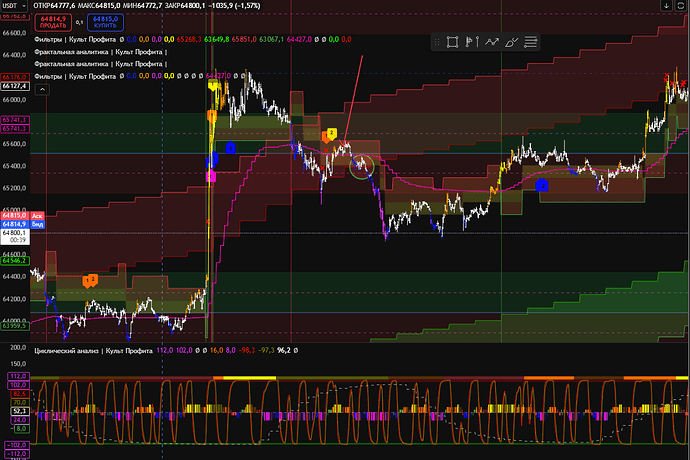Image resolution: width=690 pixels, height=460 pixels.
Task: Grab the drag handle on floating drawing toolbar
Action: coord(437,42)
